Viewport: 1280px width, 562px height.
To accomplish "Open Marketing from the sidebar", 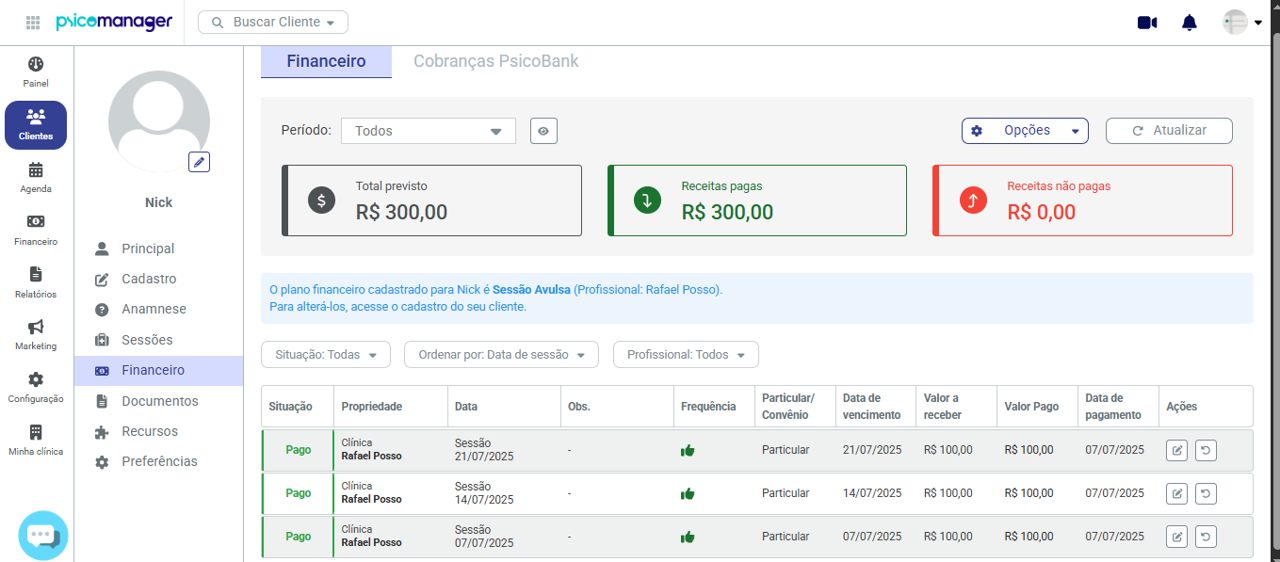I will (36, 335).
